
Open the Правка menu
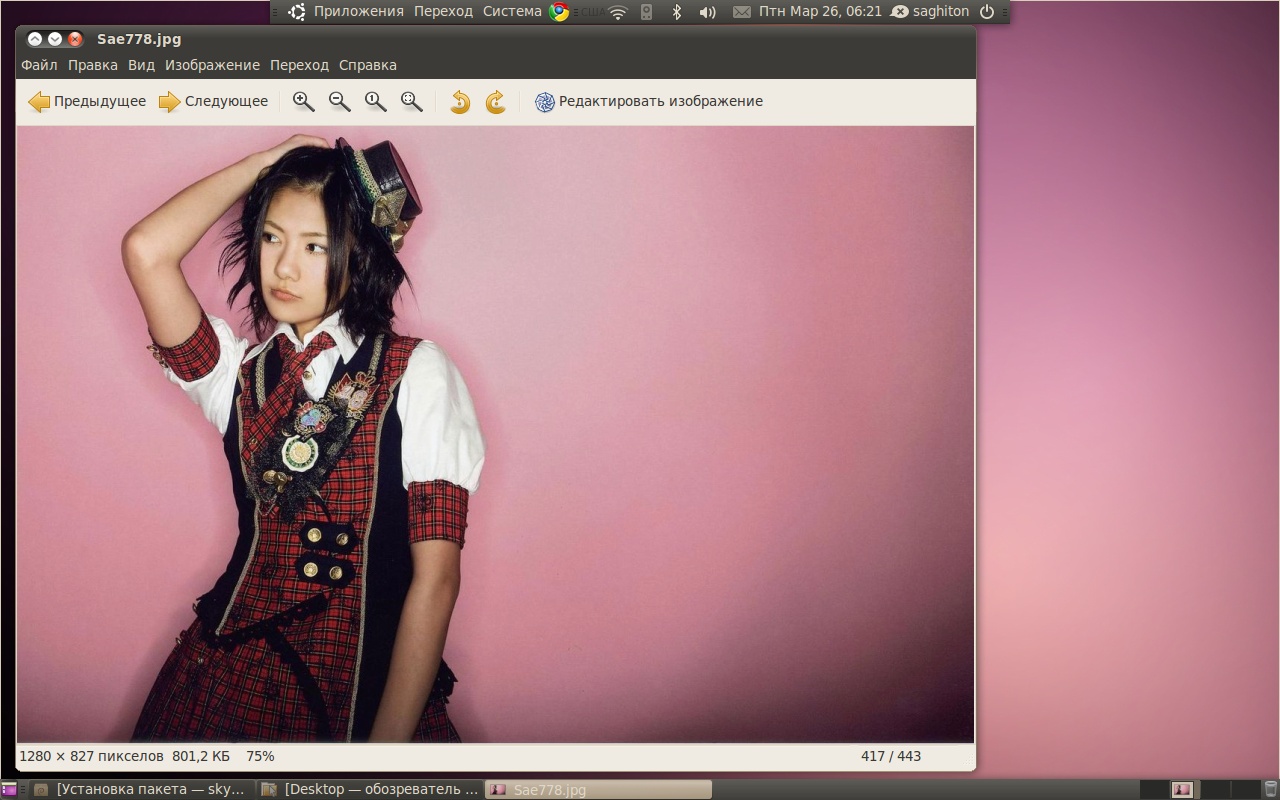(93, 65)
